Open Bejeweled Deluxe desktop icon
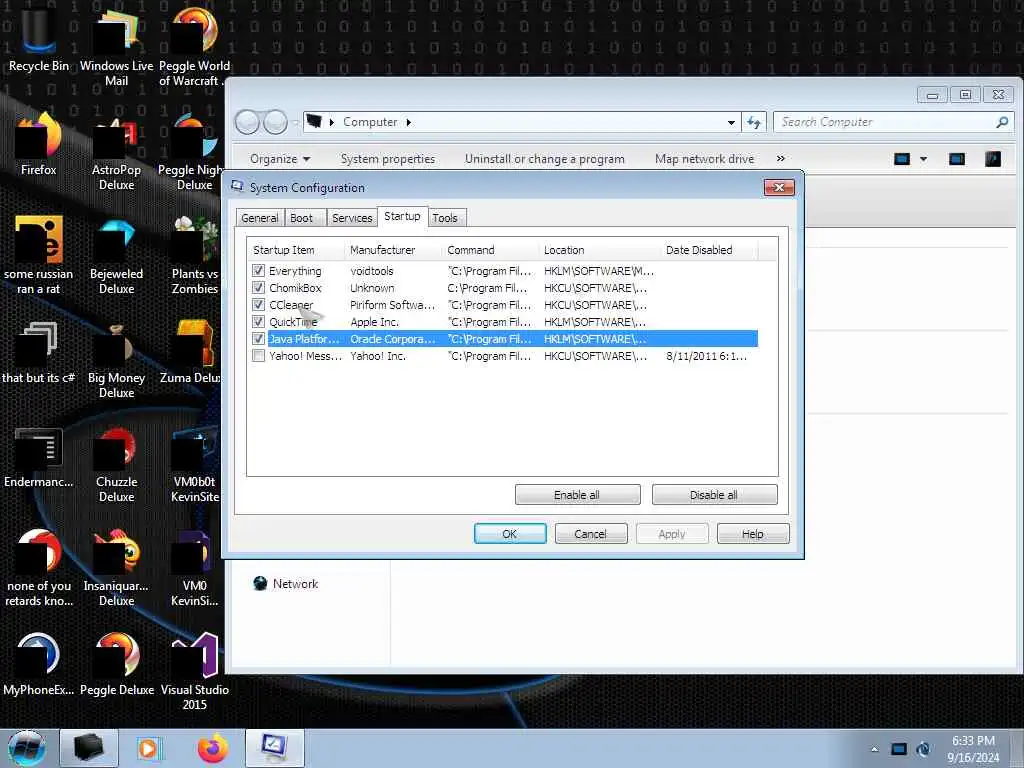Image resolution: width=1024 pixels, height=768 pixels. [x=116, y=255]
